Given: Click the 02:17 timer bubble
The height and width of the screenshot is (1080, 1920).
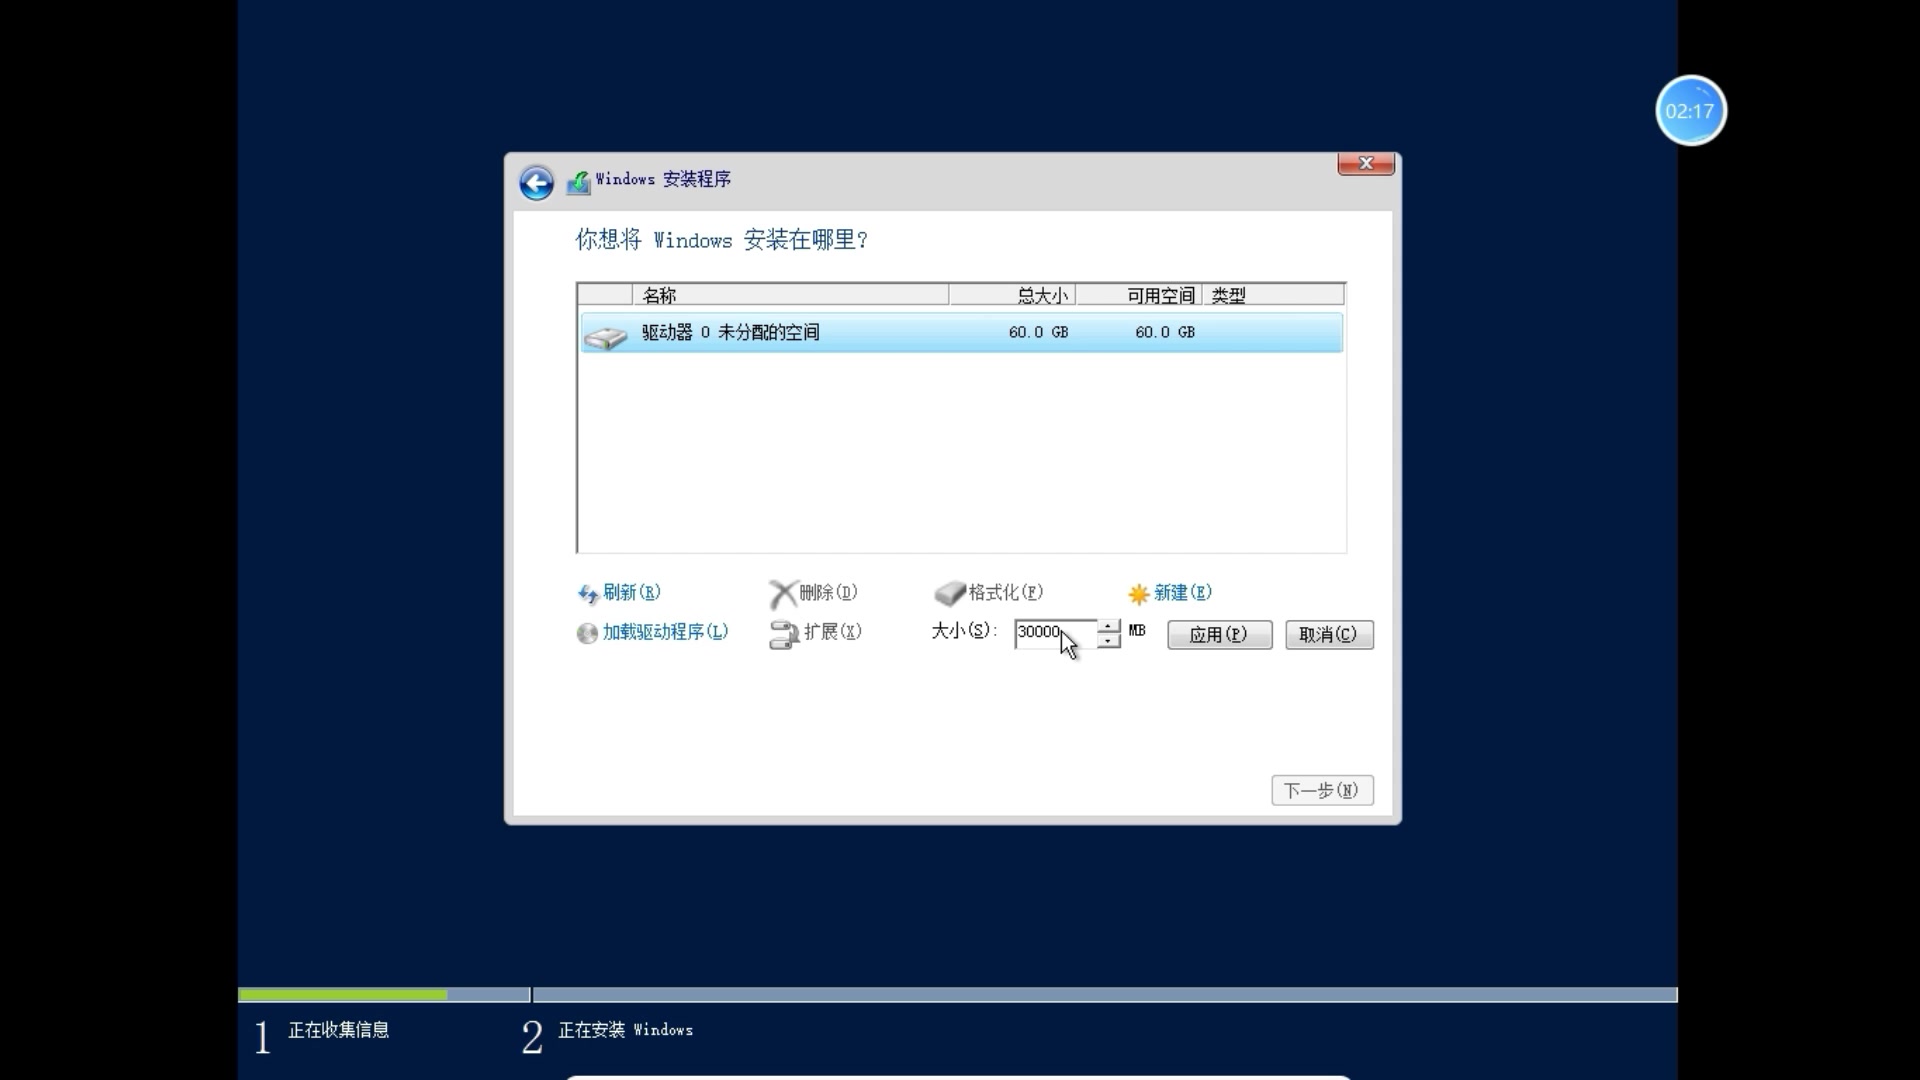Looking at the screenshot, I should (x=1690, y=111).
